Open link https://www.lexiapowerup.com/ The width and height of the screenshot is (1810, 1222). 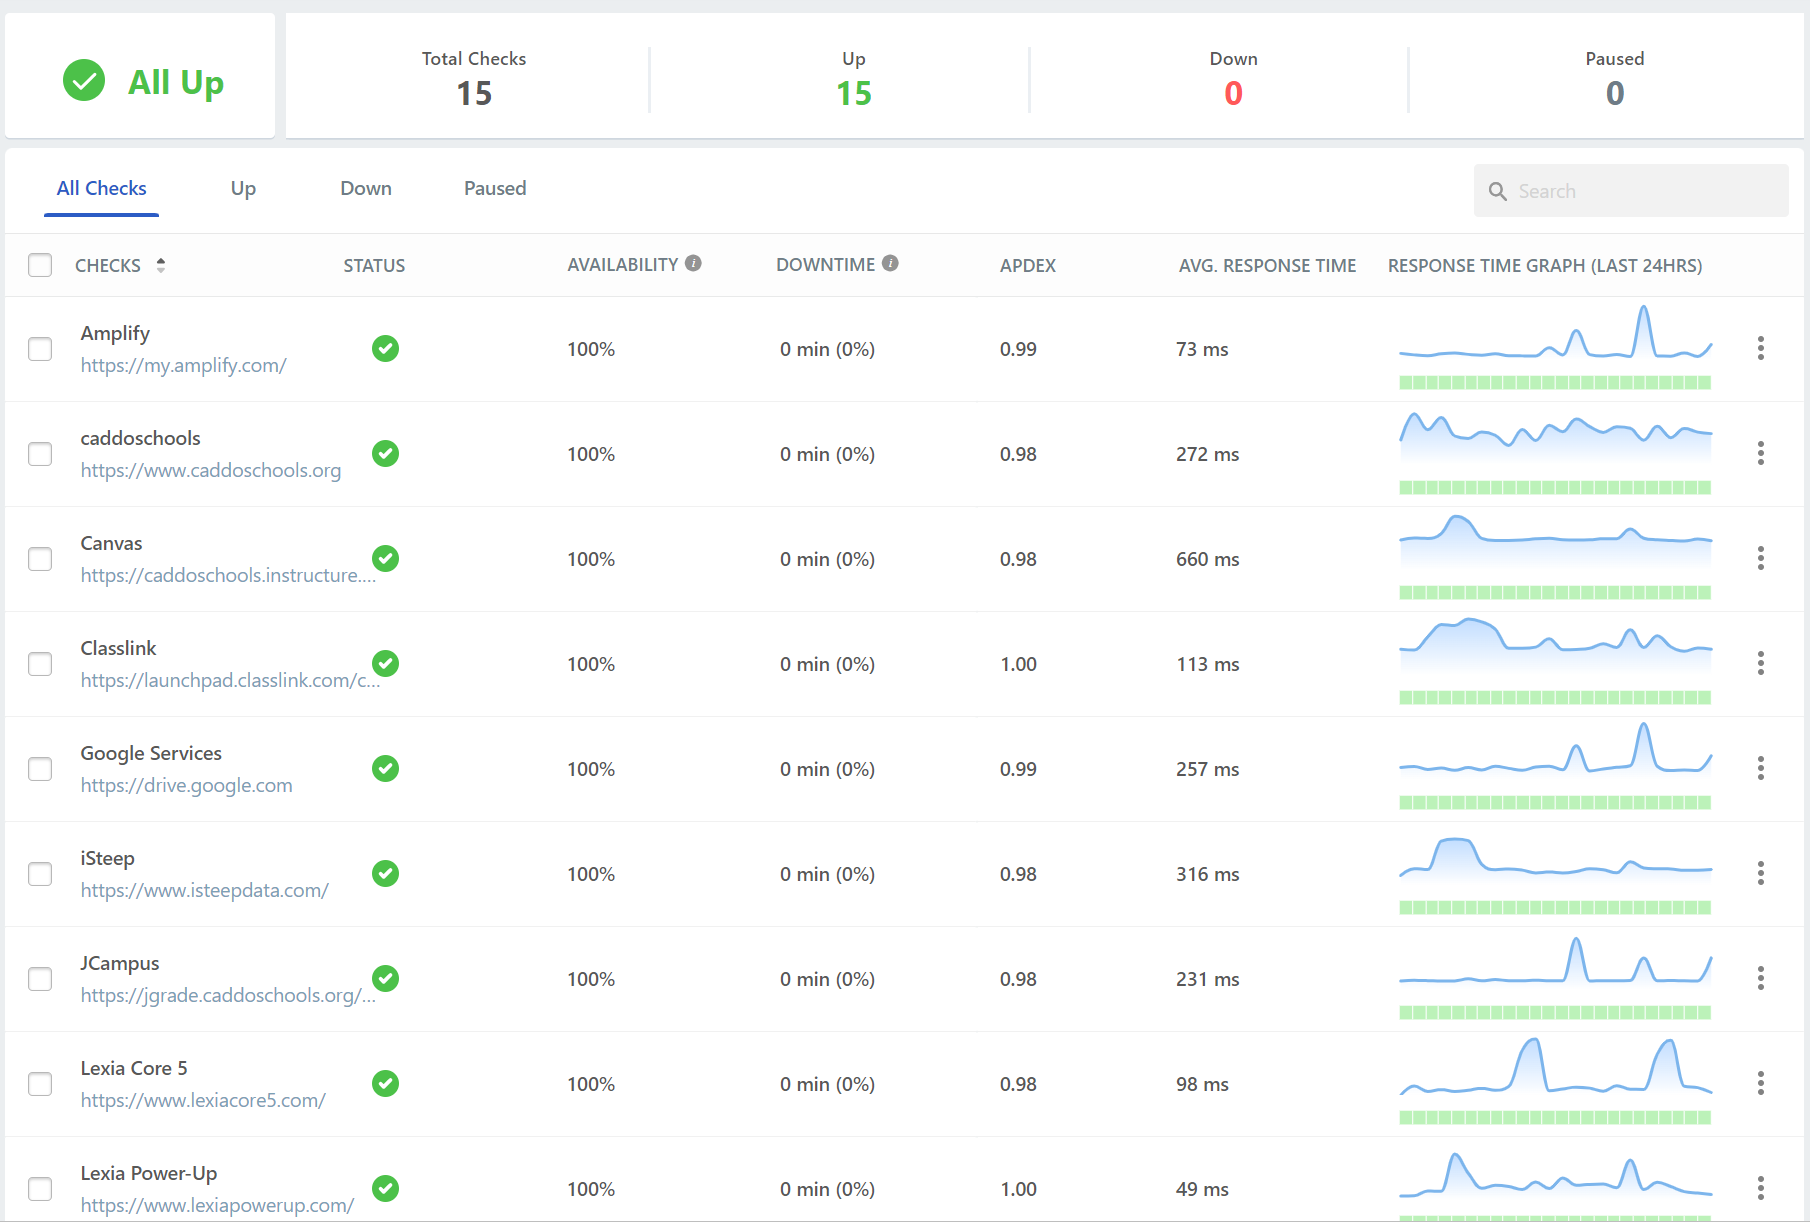[x=217, y=1205]
